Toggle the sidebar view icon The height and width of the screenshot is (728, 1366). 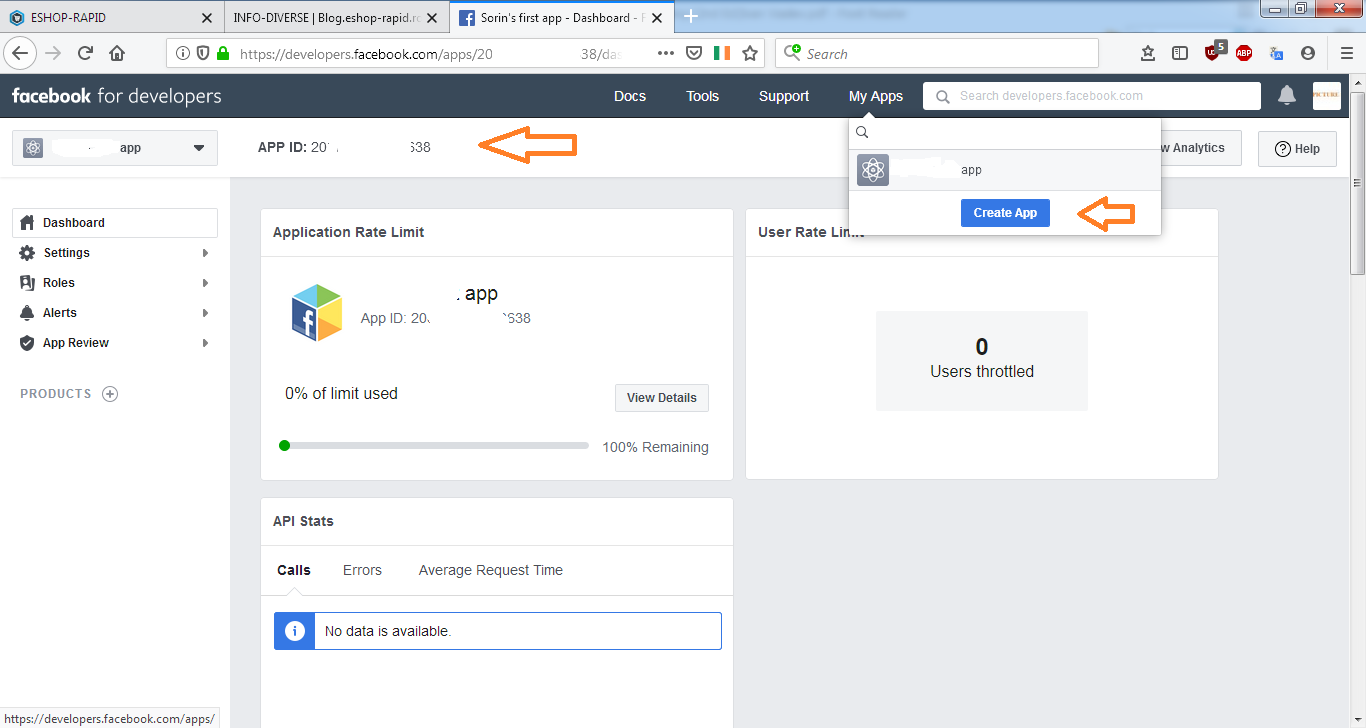[x=1180, y=53]
